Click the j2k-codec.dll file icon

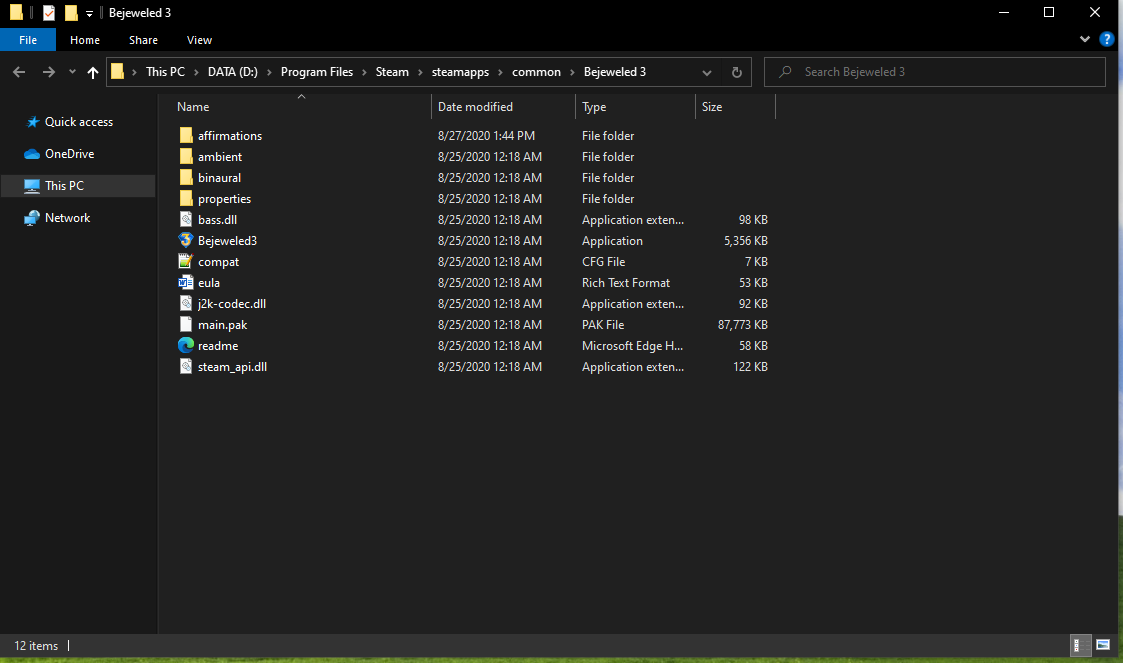185,304
